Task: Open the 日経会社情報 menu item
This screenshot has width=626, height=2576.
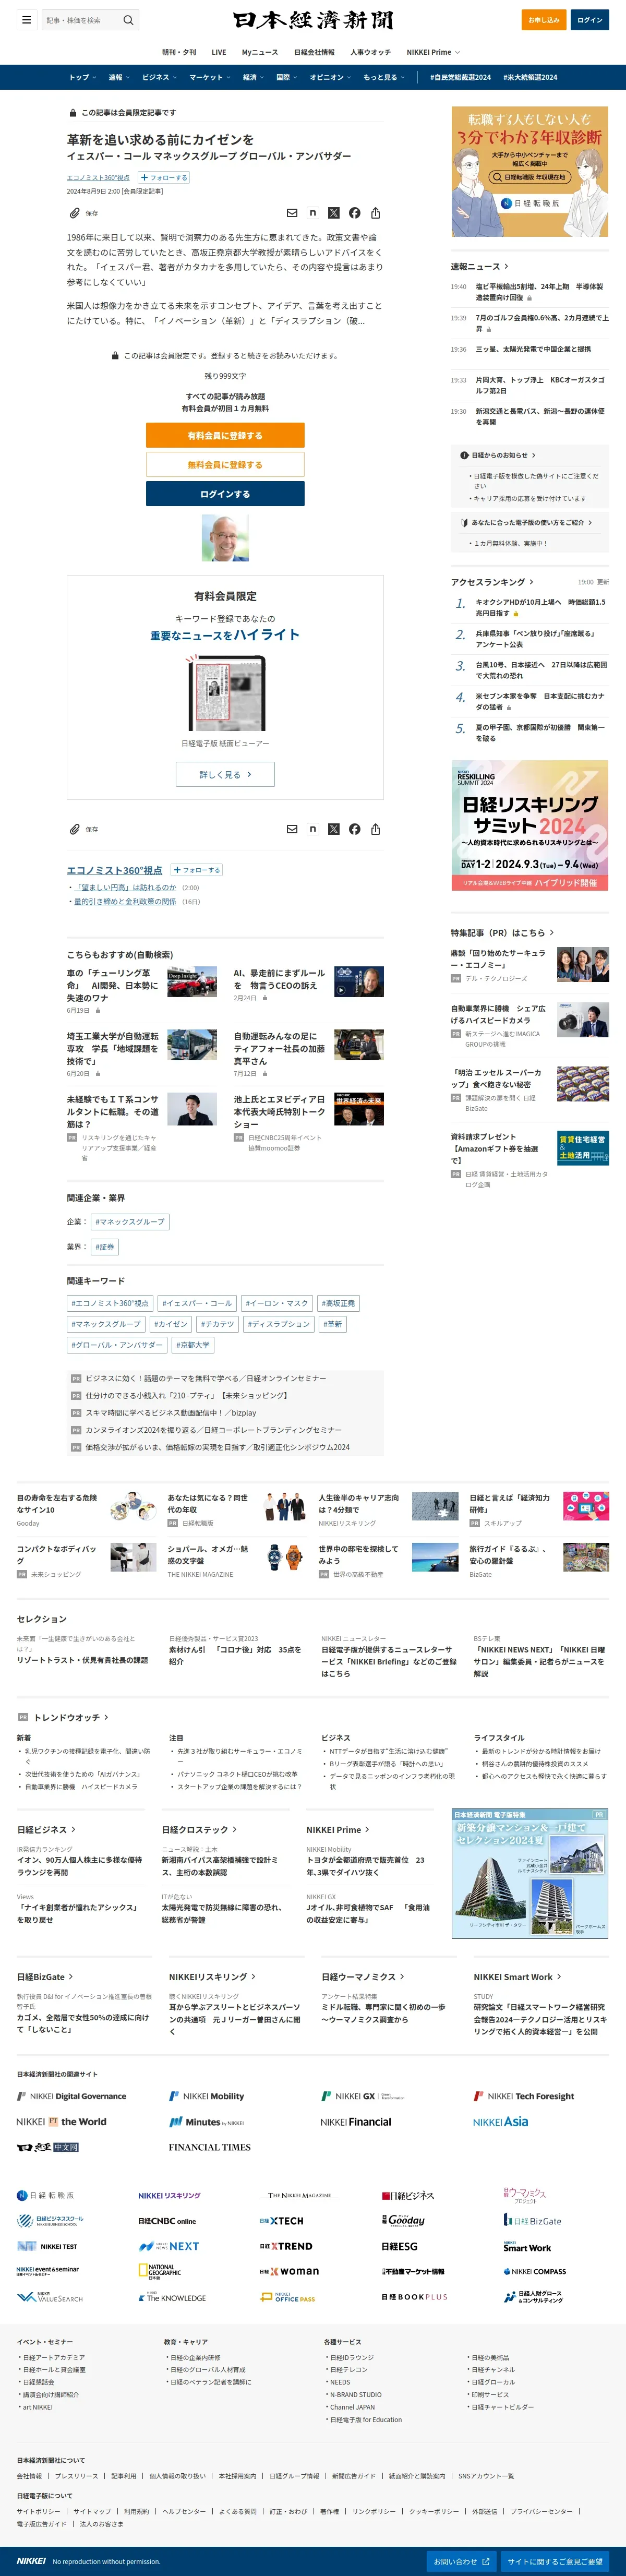Action: [314, 52]
